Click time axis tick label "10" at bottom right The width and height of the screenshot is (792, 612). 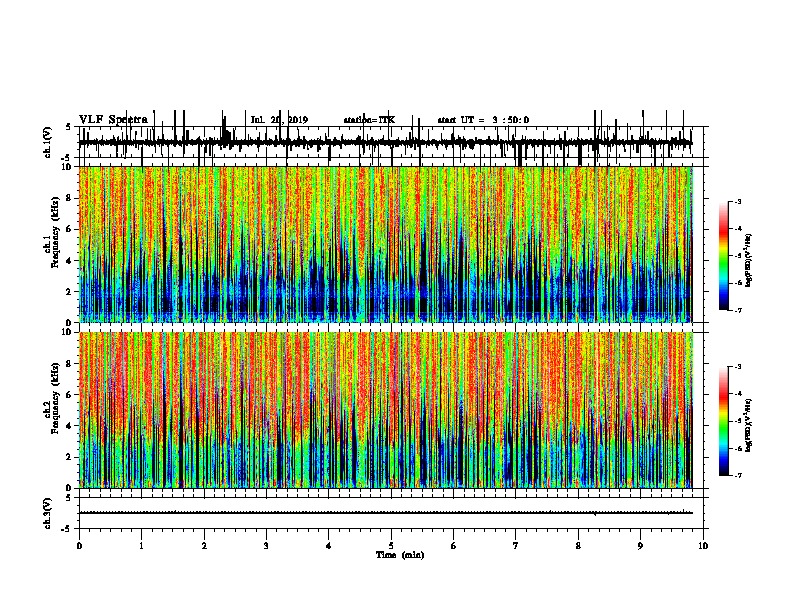pyautogui.click(x=703, y=545)
